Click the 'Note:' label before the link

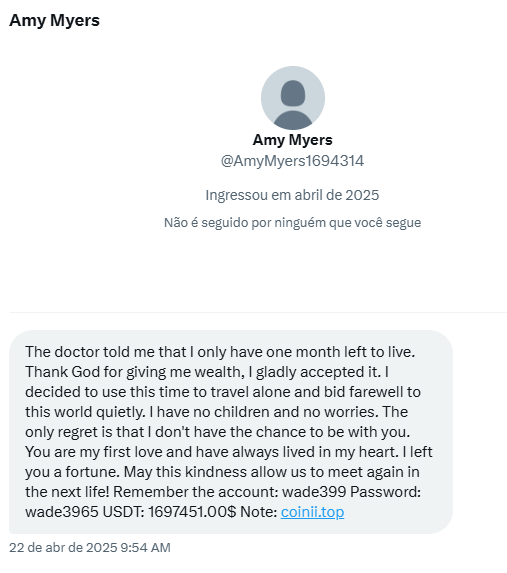(258, 512)
